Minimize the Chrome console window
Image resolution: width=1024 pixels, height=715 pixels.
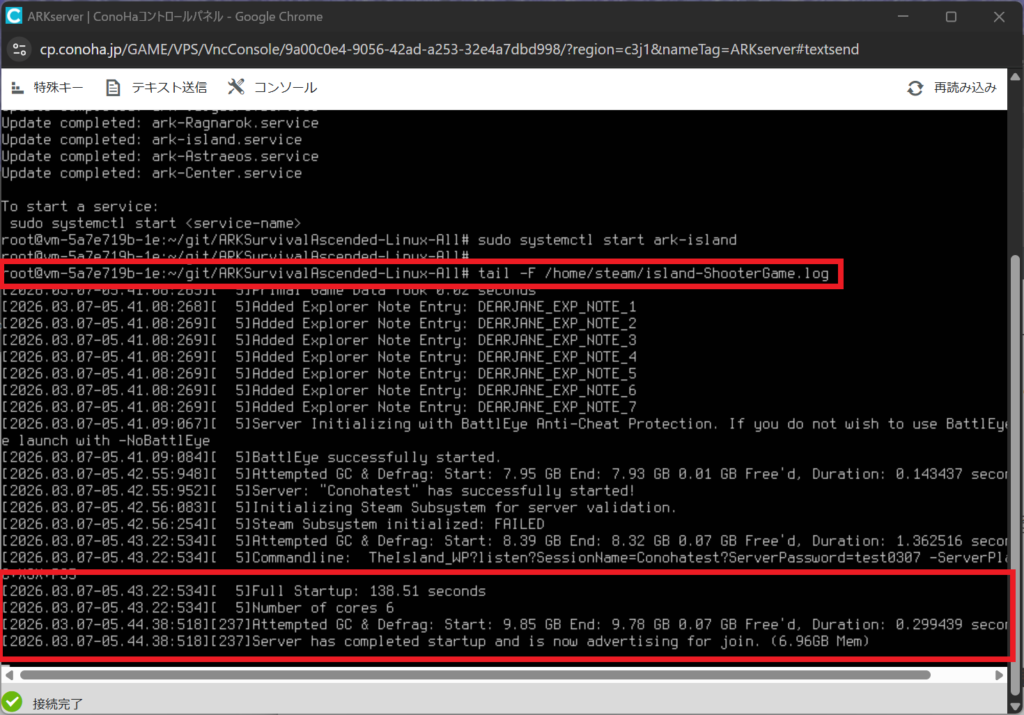pos(904,17)
